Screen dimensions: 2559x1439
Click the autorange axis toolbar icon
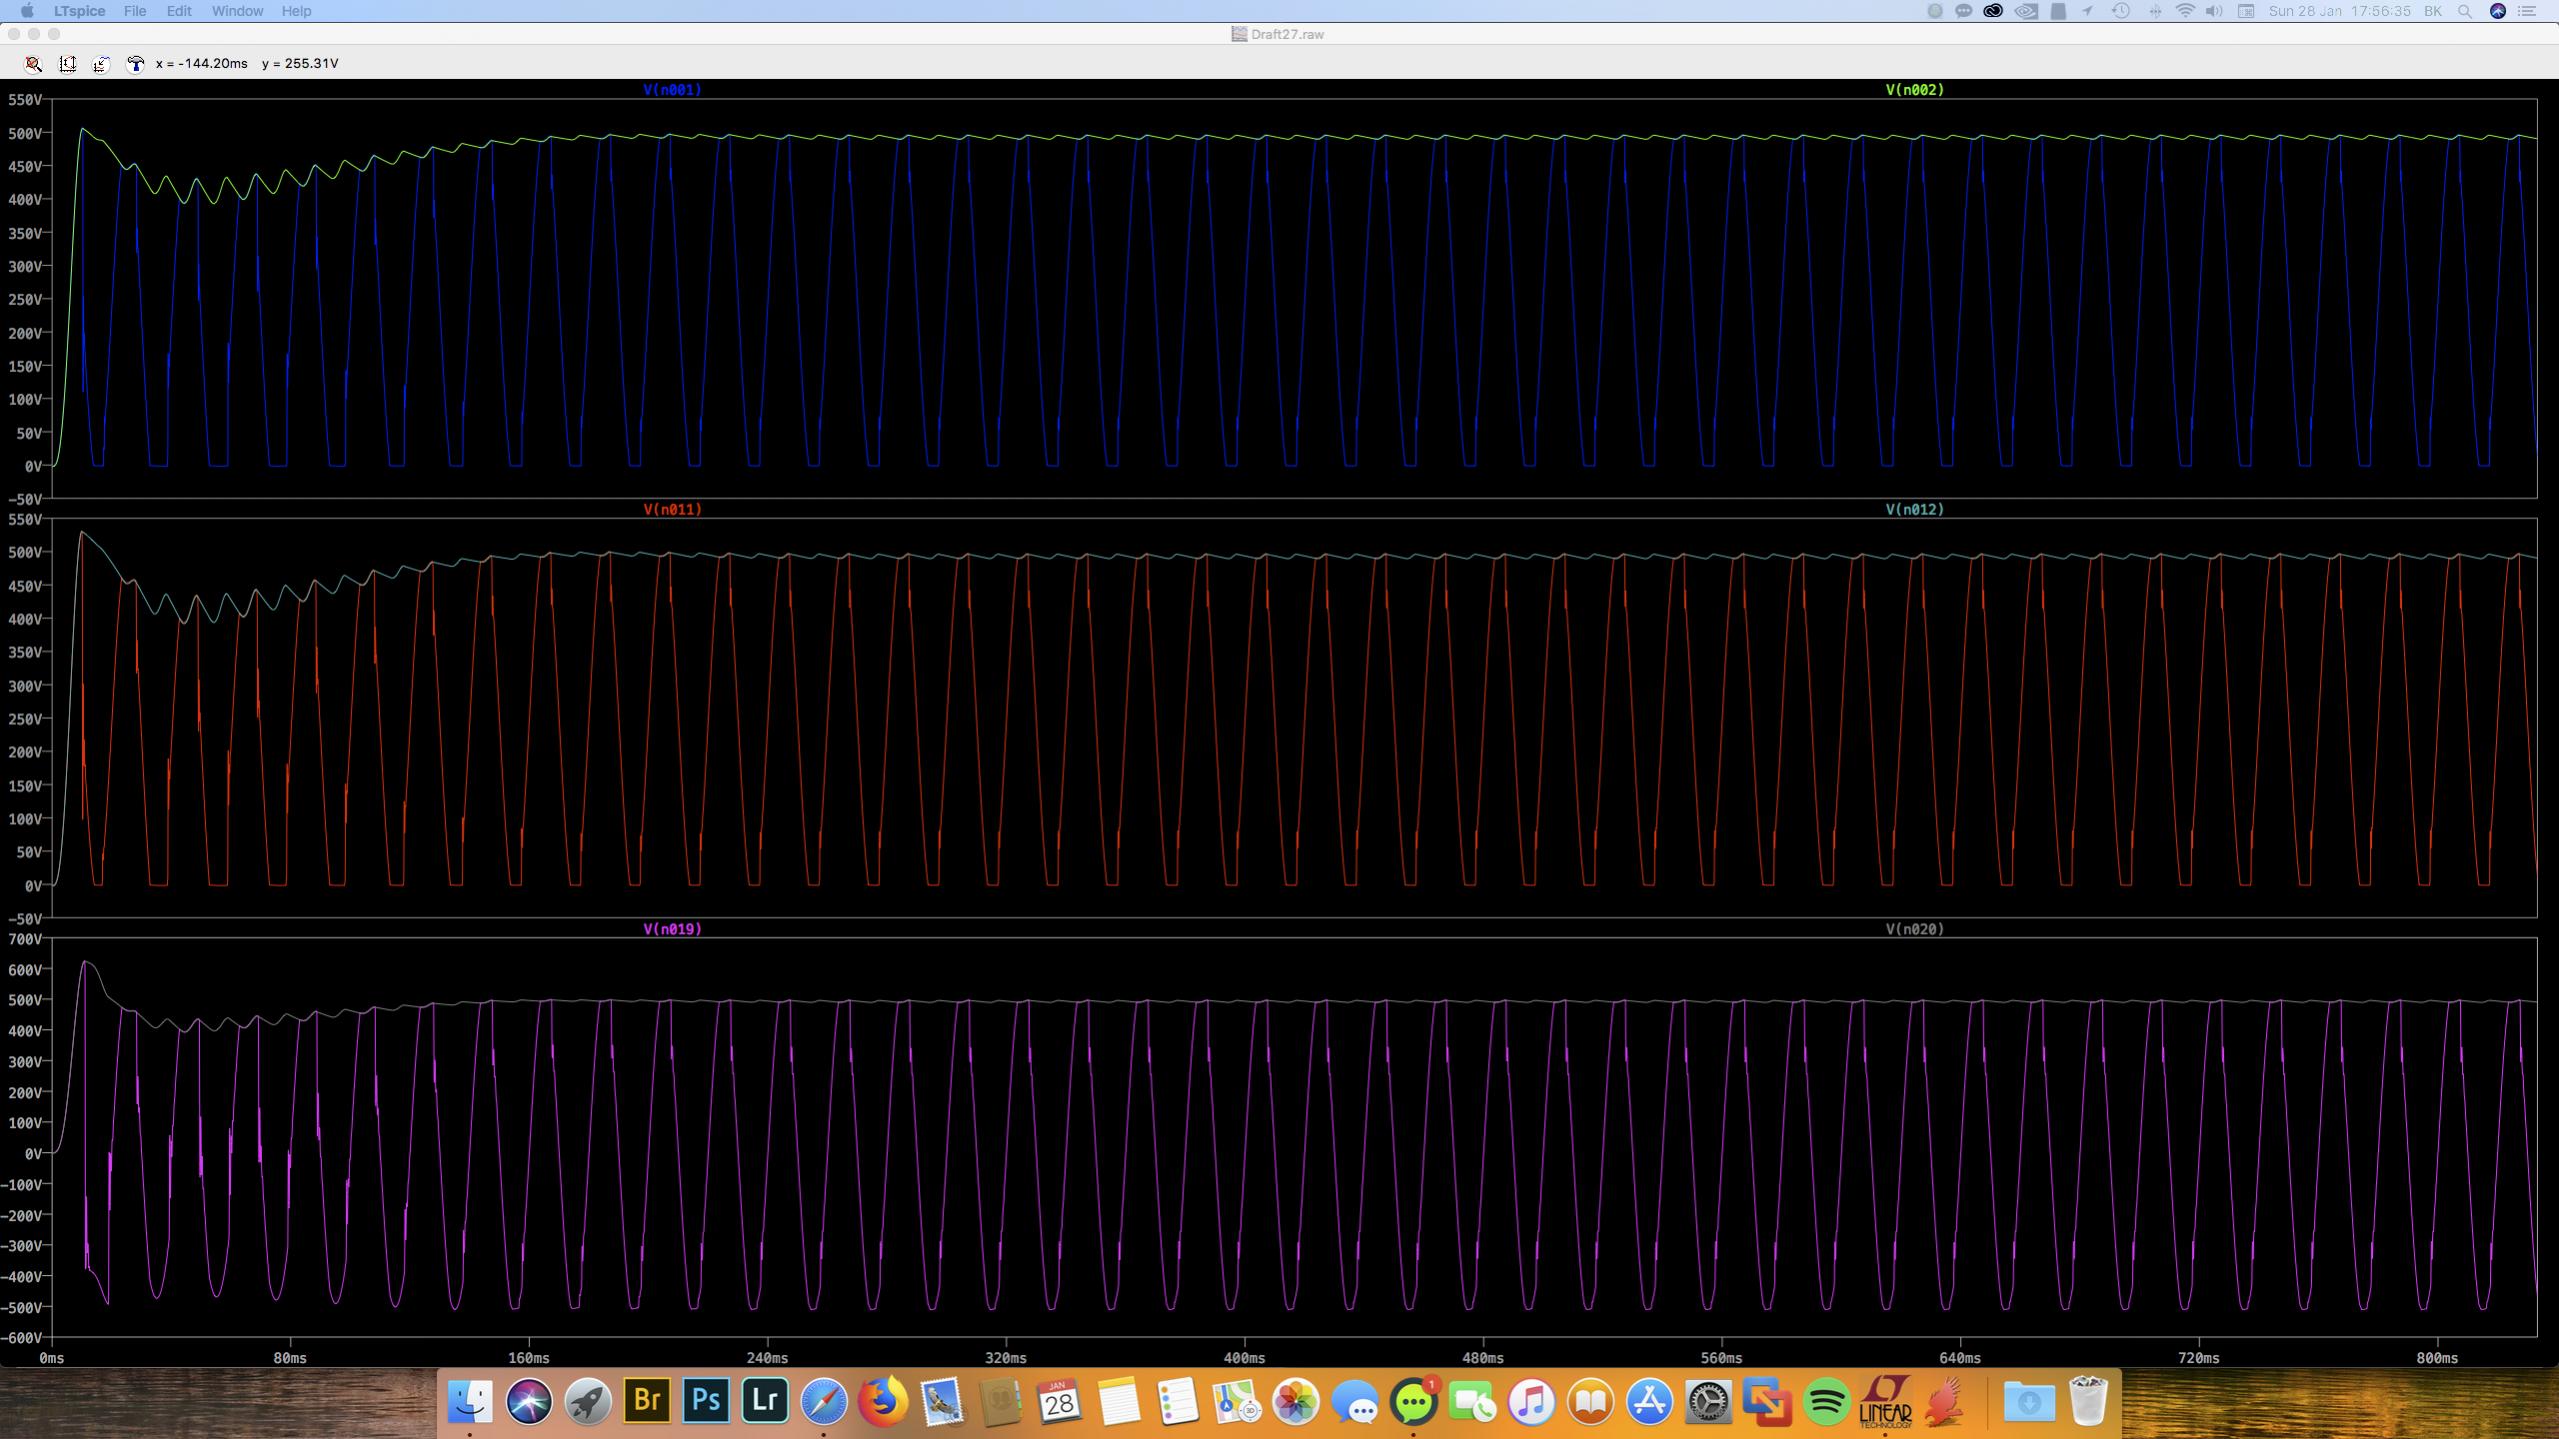[x=68, y=63]
